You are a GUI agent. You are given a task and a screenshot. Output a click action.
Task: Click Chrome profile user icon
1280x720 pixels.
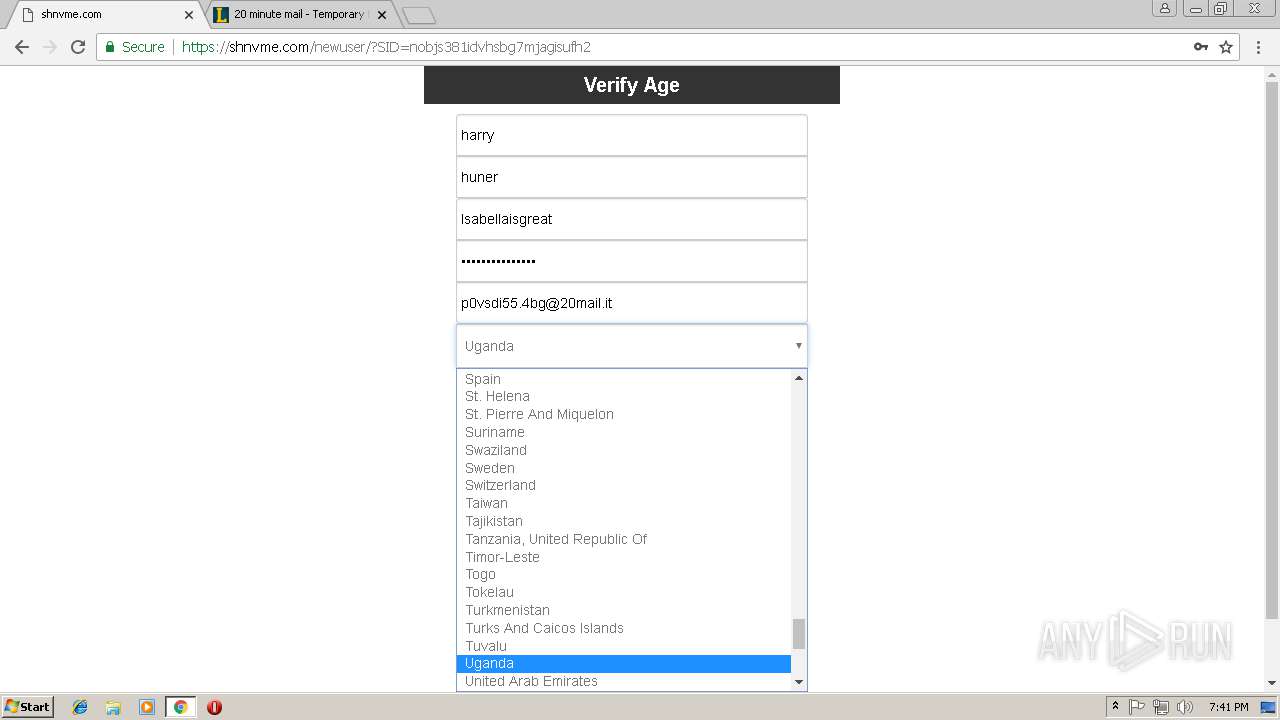[x=1165, y=9]
